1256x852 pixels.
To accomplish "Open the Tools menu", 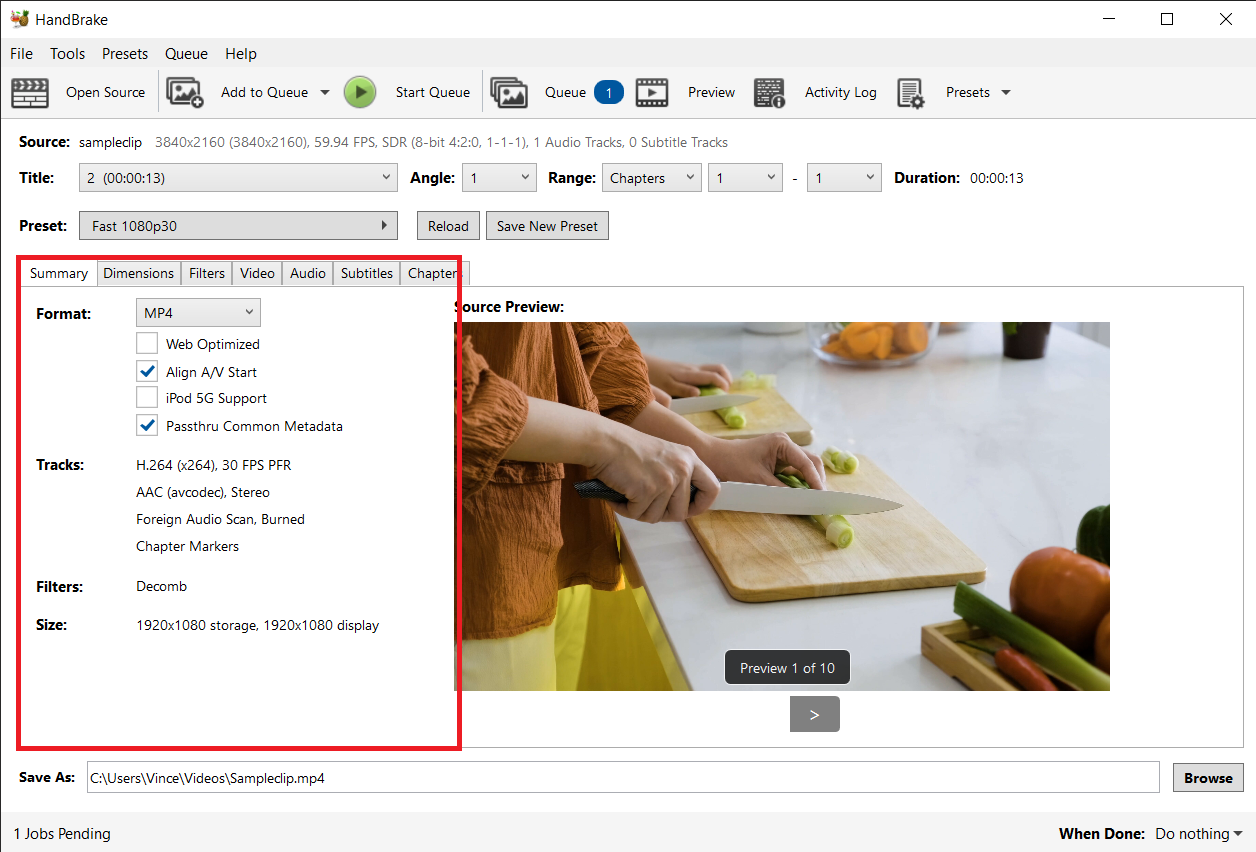I will 67,53.
